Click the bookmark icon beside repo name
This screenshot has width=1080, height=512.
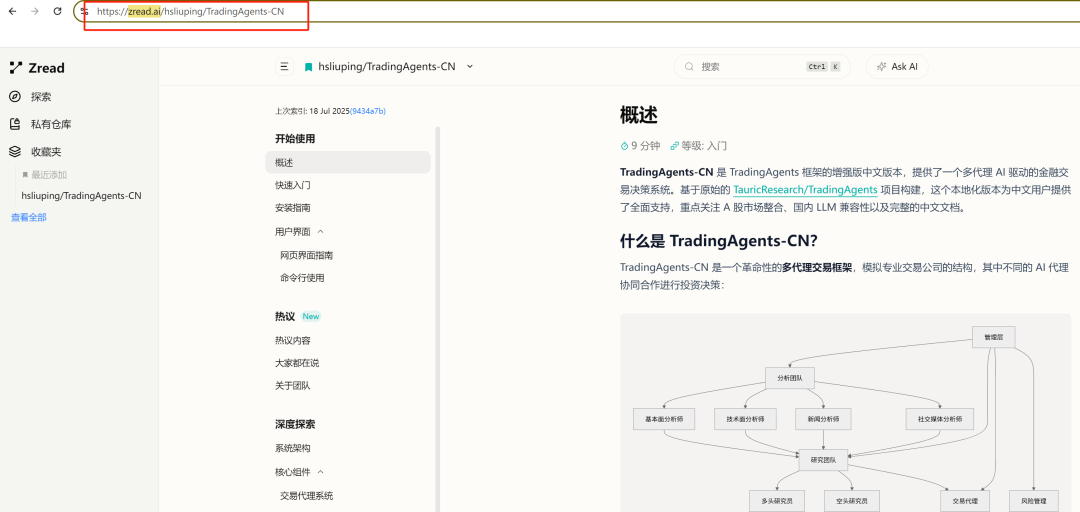click(309, 67)
